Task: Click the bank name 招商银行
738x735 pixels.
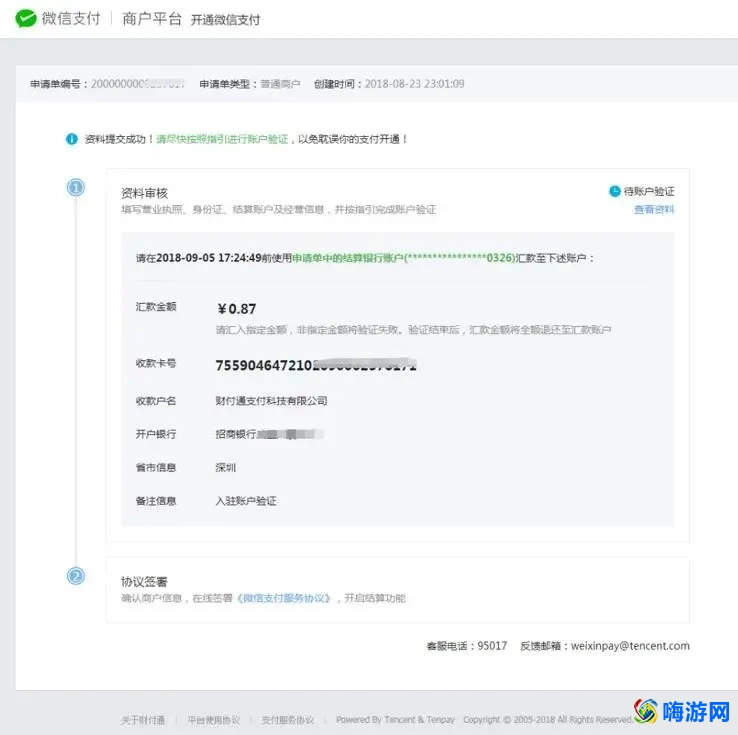Action: [x=235, y=434]
